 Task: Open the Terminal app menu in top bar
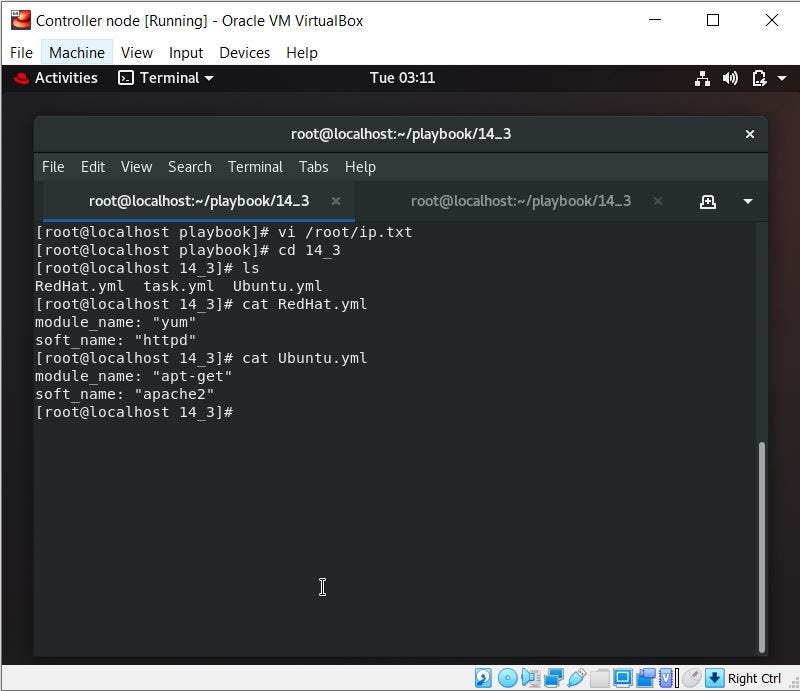[x=166, y=78]
